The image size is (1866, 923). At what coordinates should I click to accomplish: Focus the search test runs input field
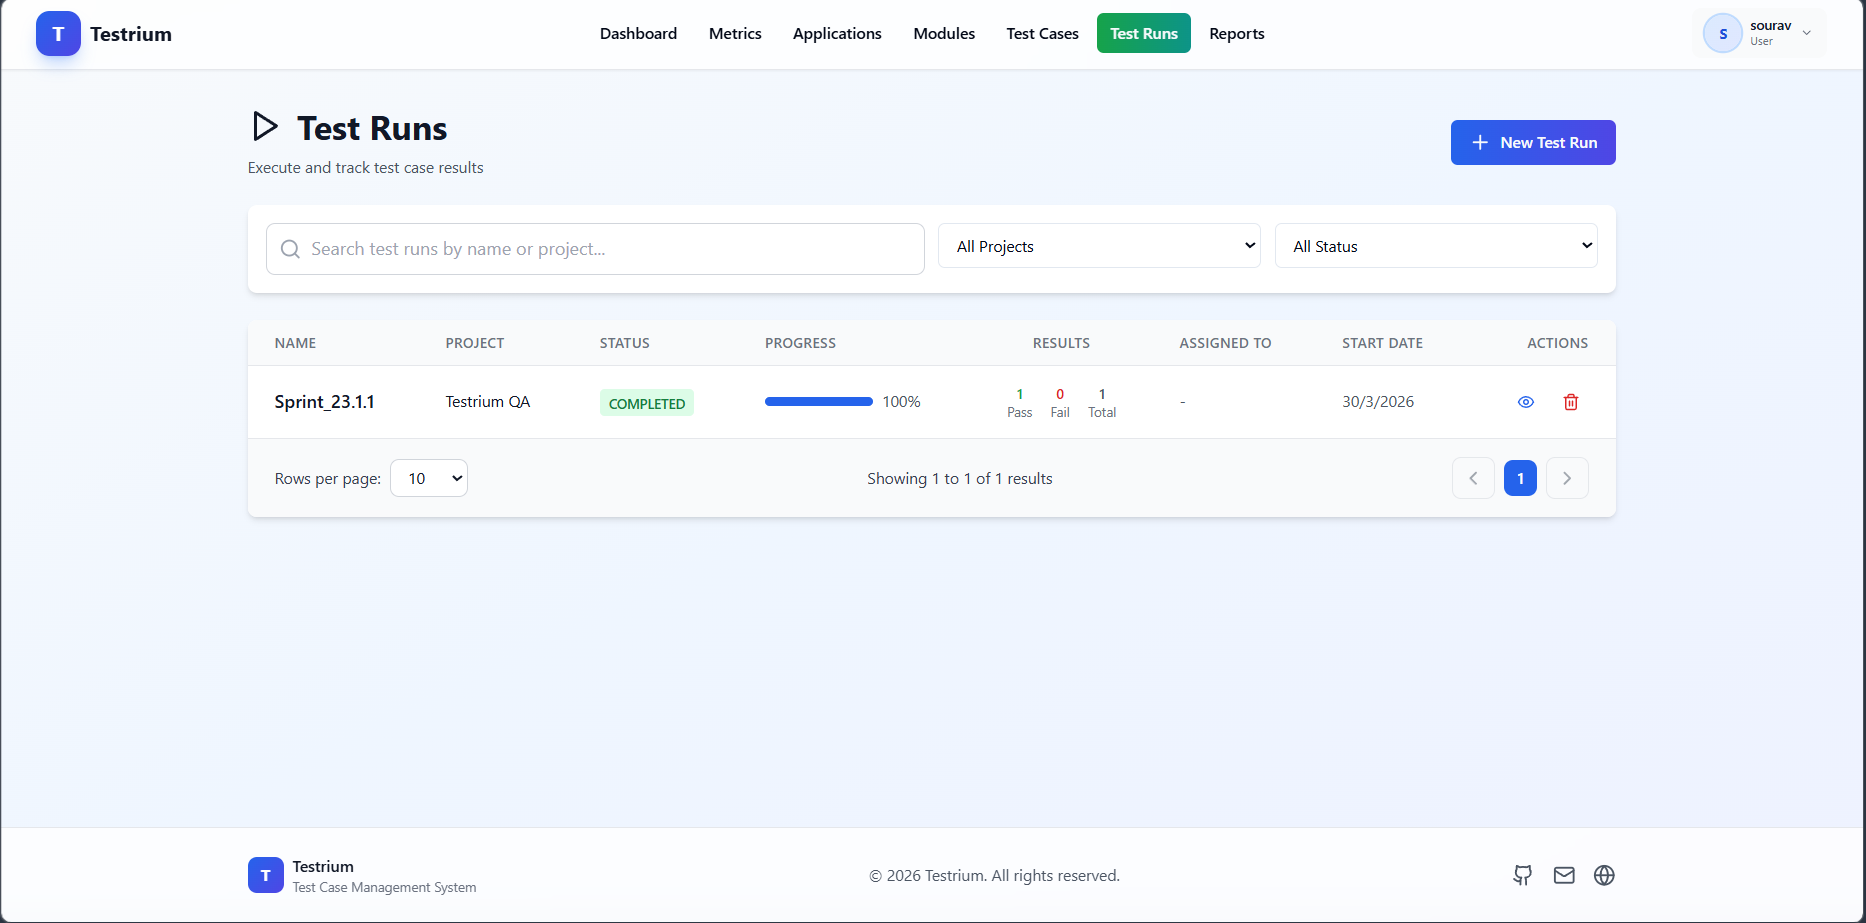[610, 249]
